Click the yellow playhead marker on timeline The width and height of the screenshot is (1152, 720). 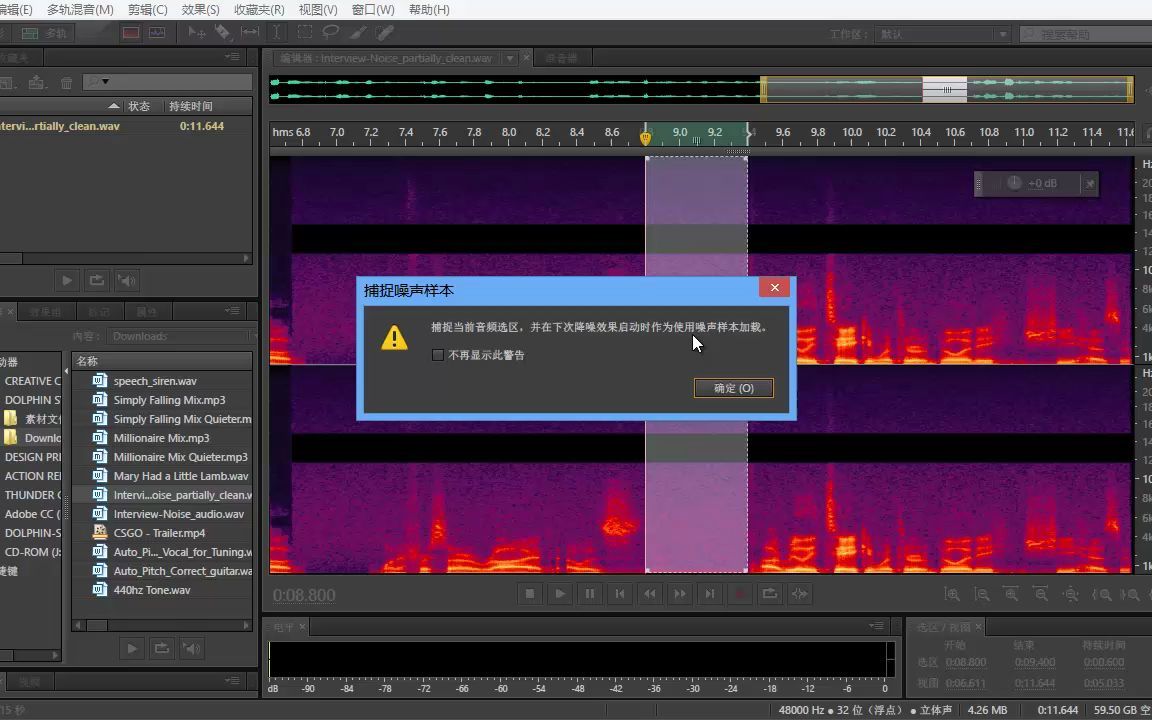coord(645,137)
